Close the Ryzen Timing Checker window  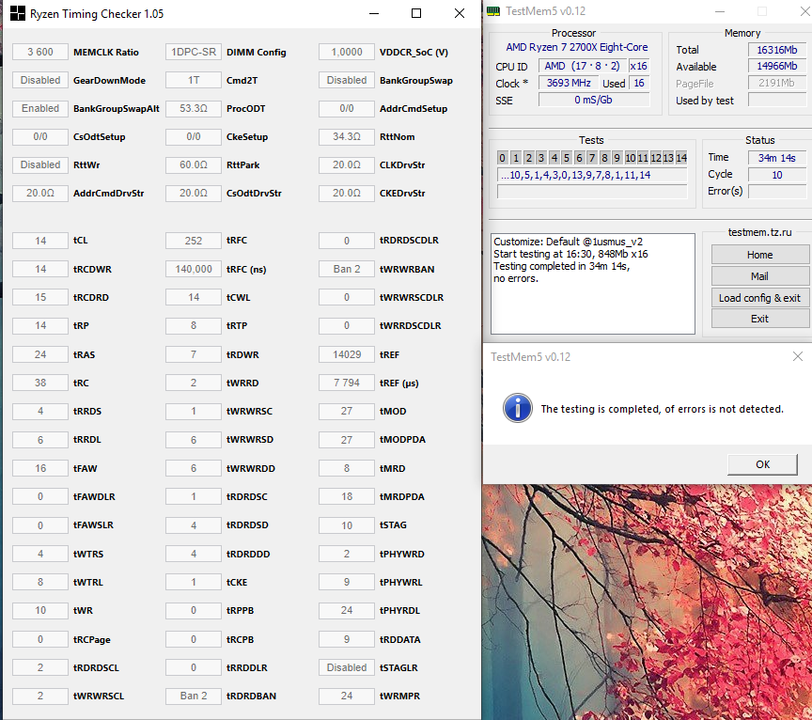(x=459, y=13)
